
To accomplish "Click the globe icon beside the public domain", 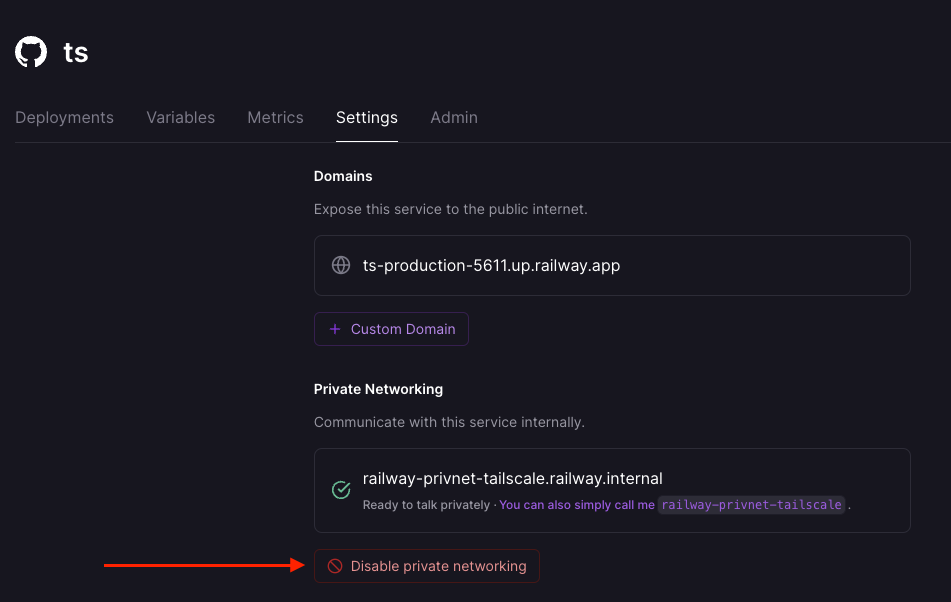I will (x=340, y=265).
